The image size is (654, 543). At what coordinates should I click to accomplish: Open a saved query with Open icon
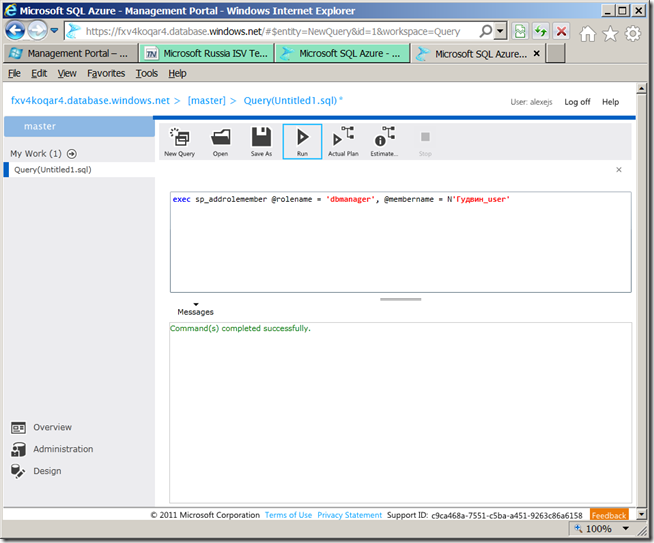[x=220, y=141]
